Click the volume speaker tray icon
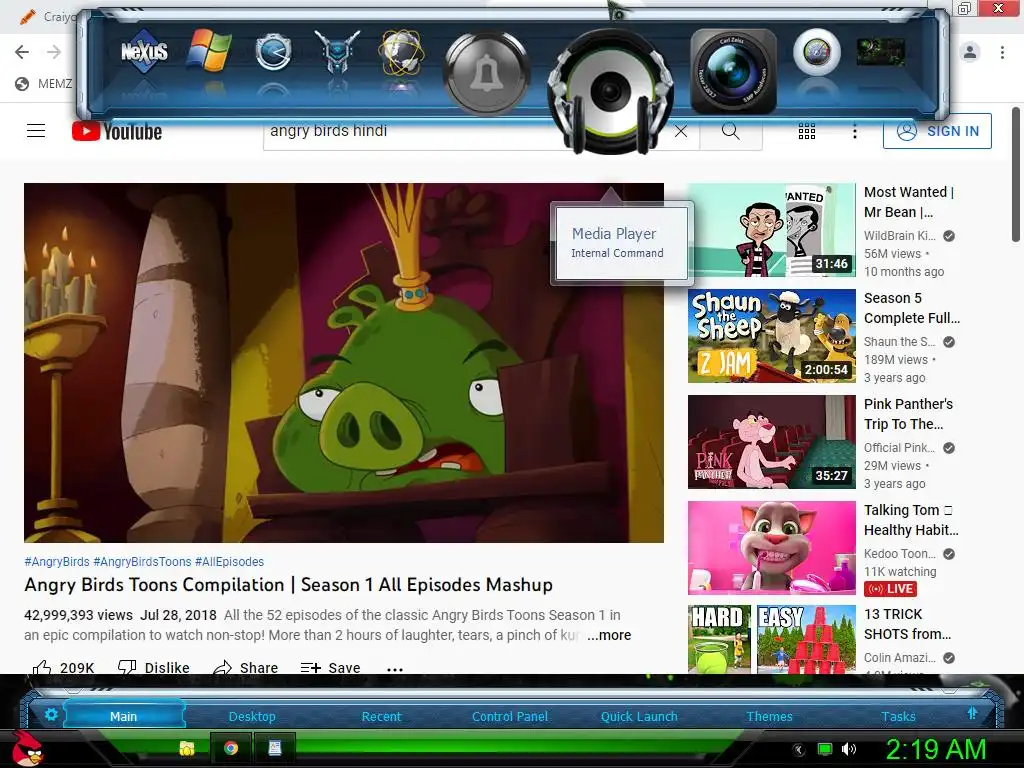The image size is (1024, 768). [848, 749]
